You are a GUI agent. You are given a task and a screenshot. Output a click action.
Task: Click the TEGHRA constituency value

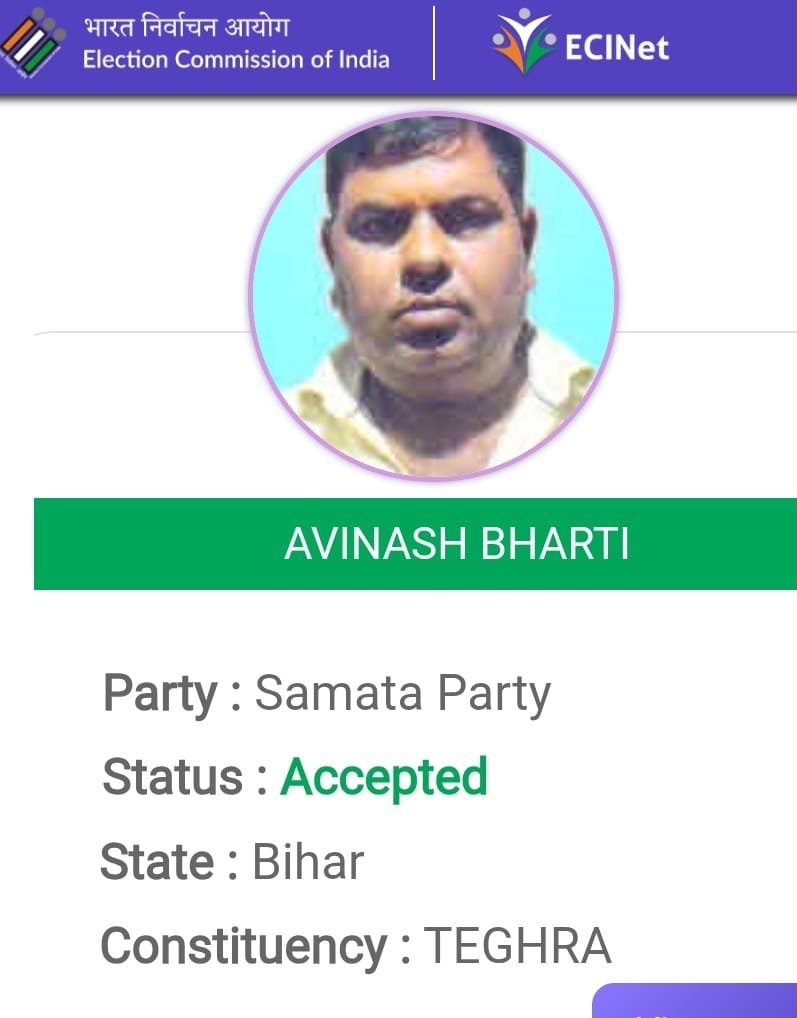click(x=517, y=946)
